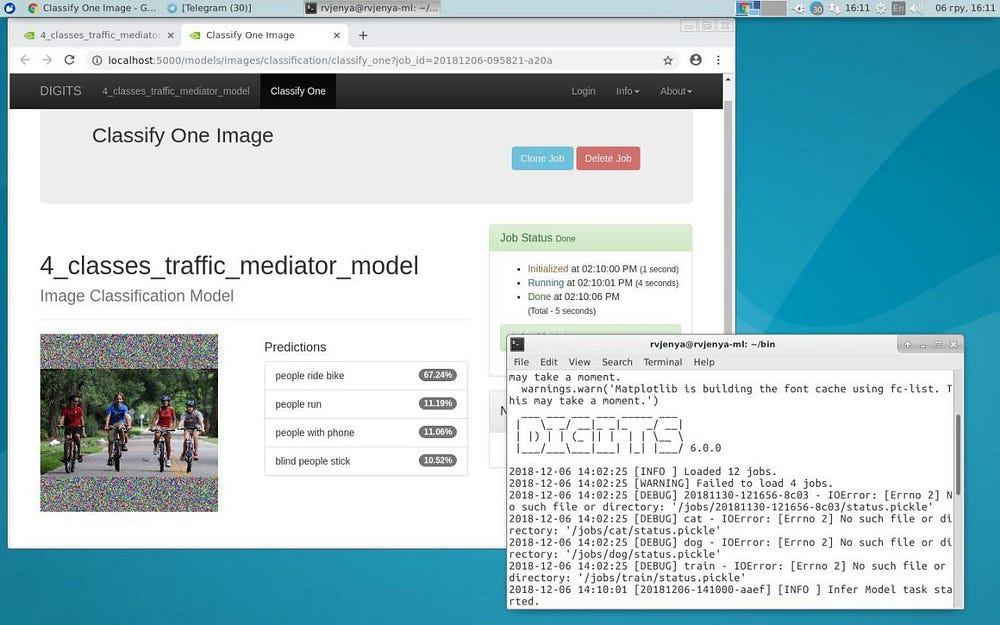The image size is (1000, 625).
Task: Open the terminal Help menu
Action: point(704,362)
